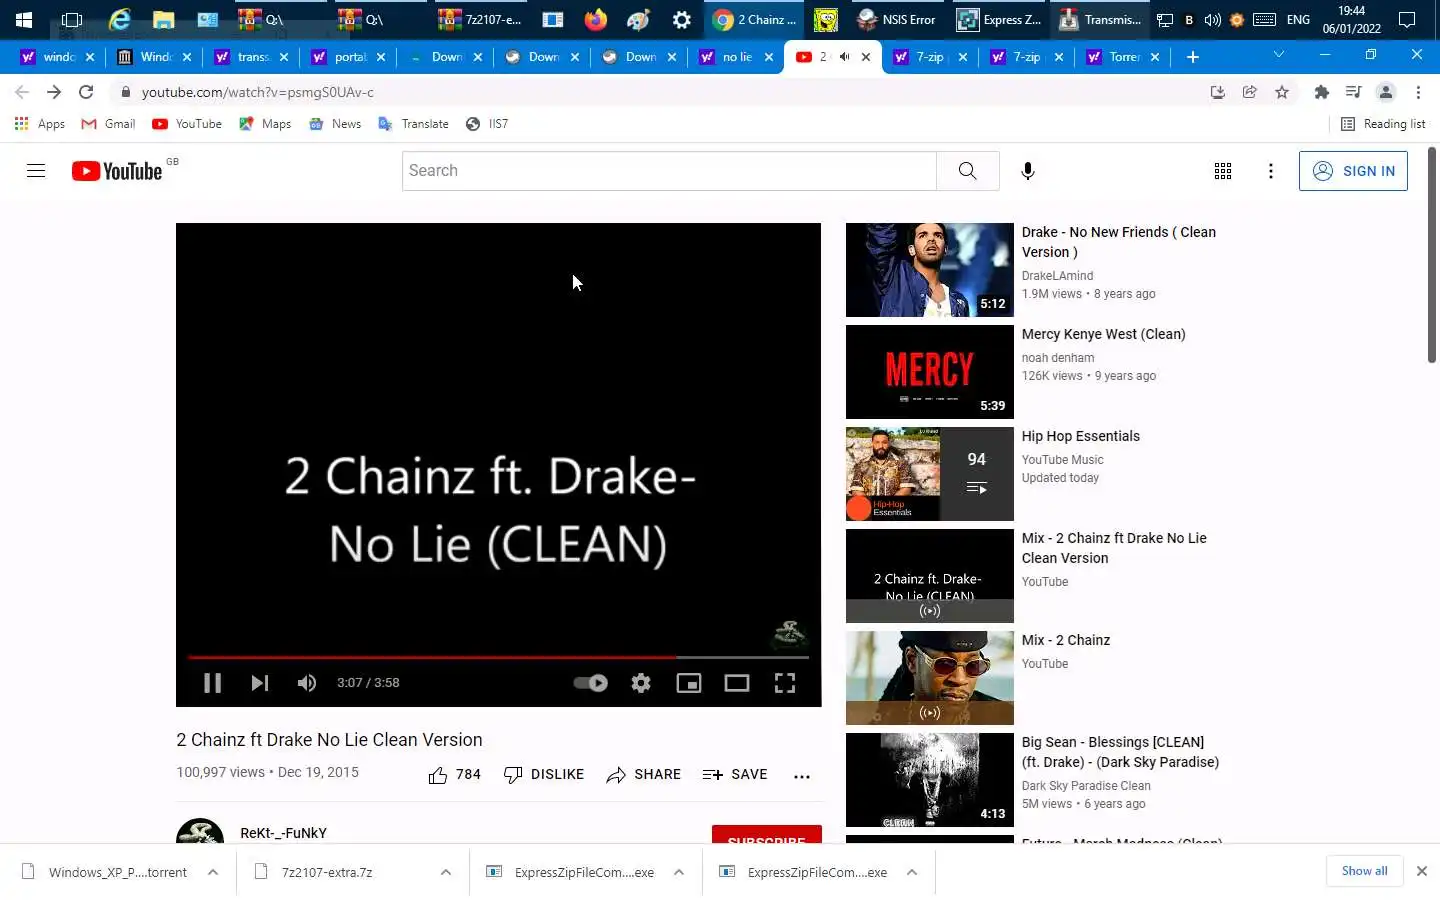Open IIS7 bookmark

point(487,124)
